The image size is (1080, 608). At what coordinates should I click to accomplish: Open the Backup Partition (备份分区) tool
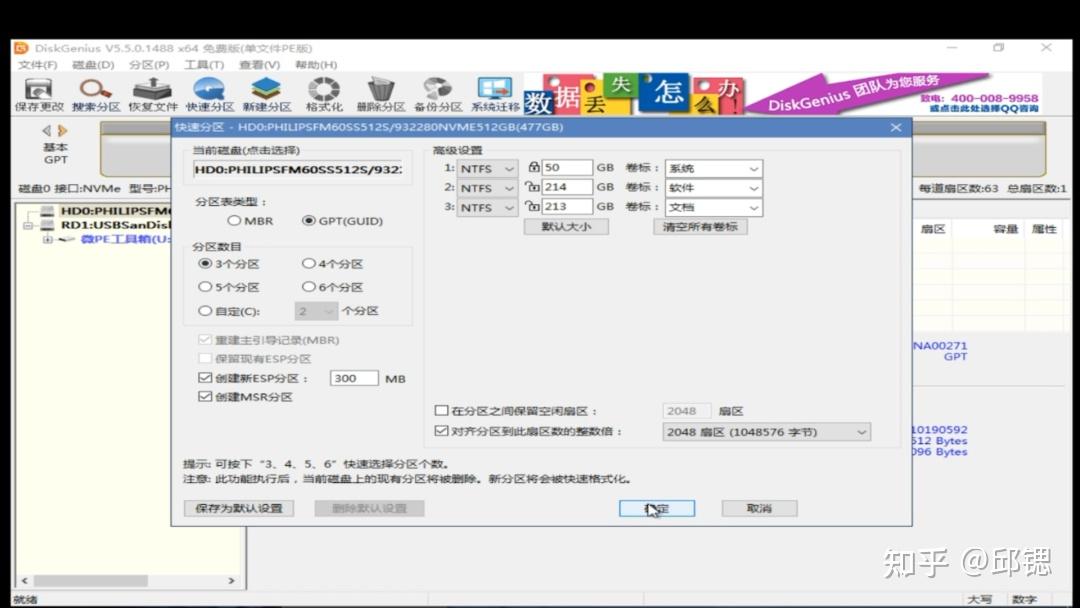click(437, 95)
